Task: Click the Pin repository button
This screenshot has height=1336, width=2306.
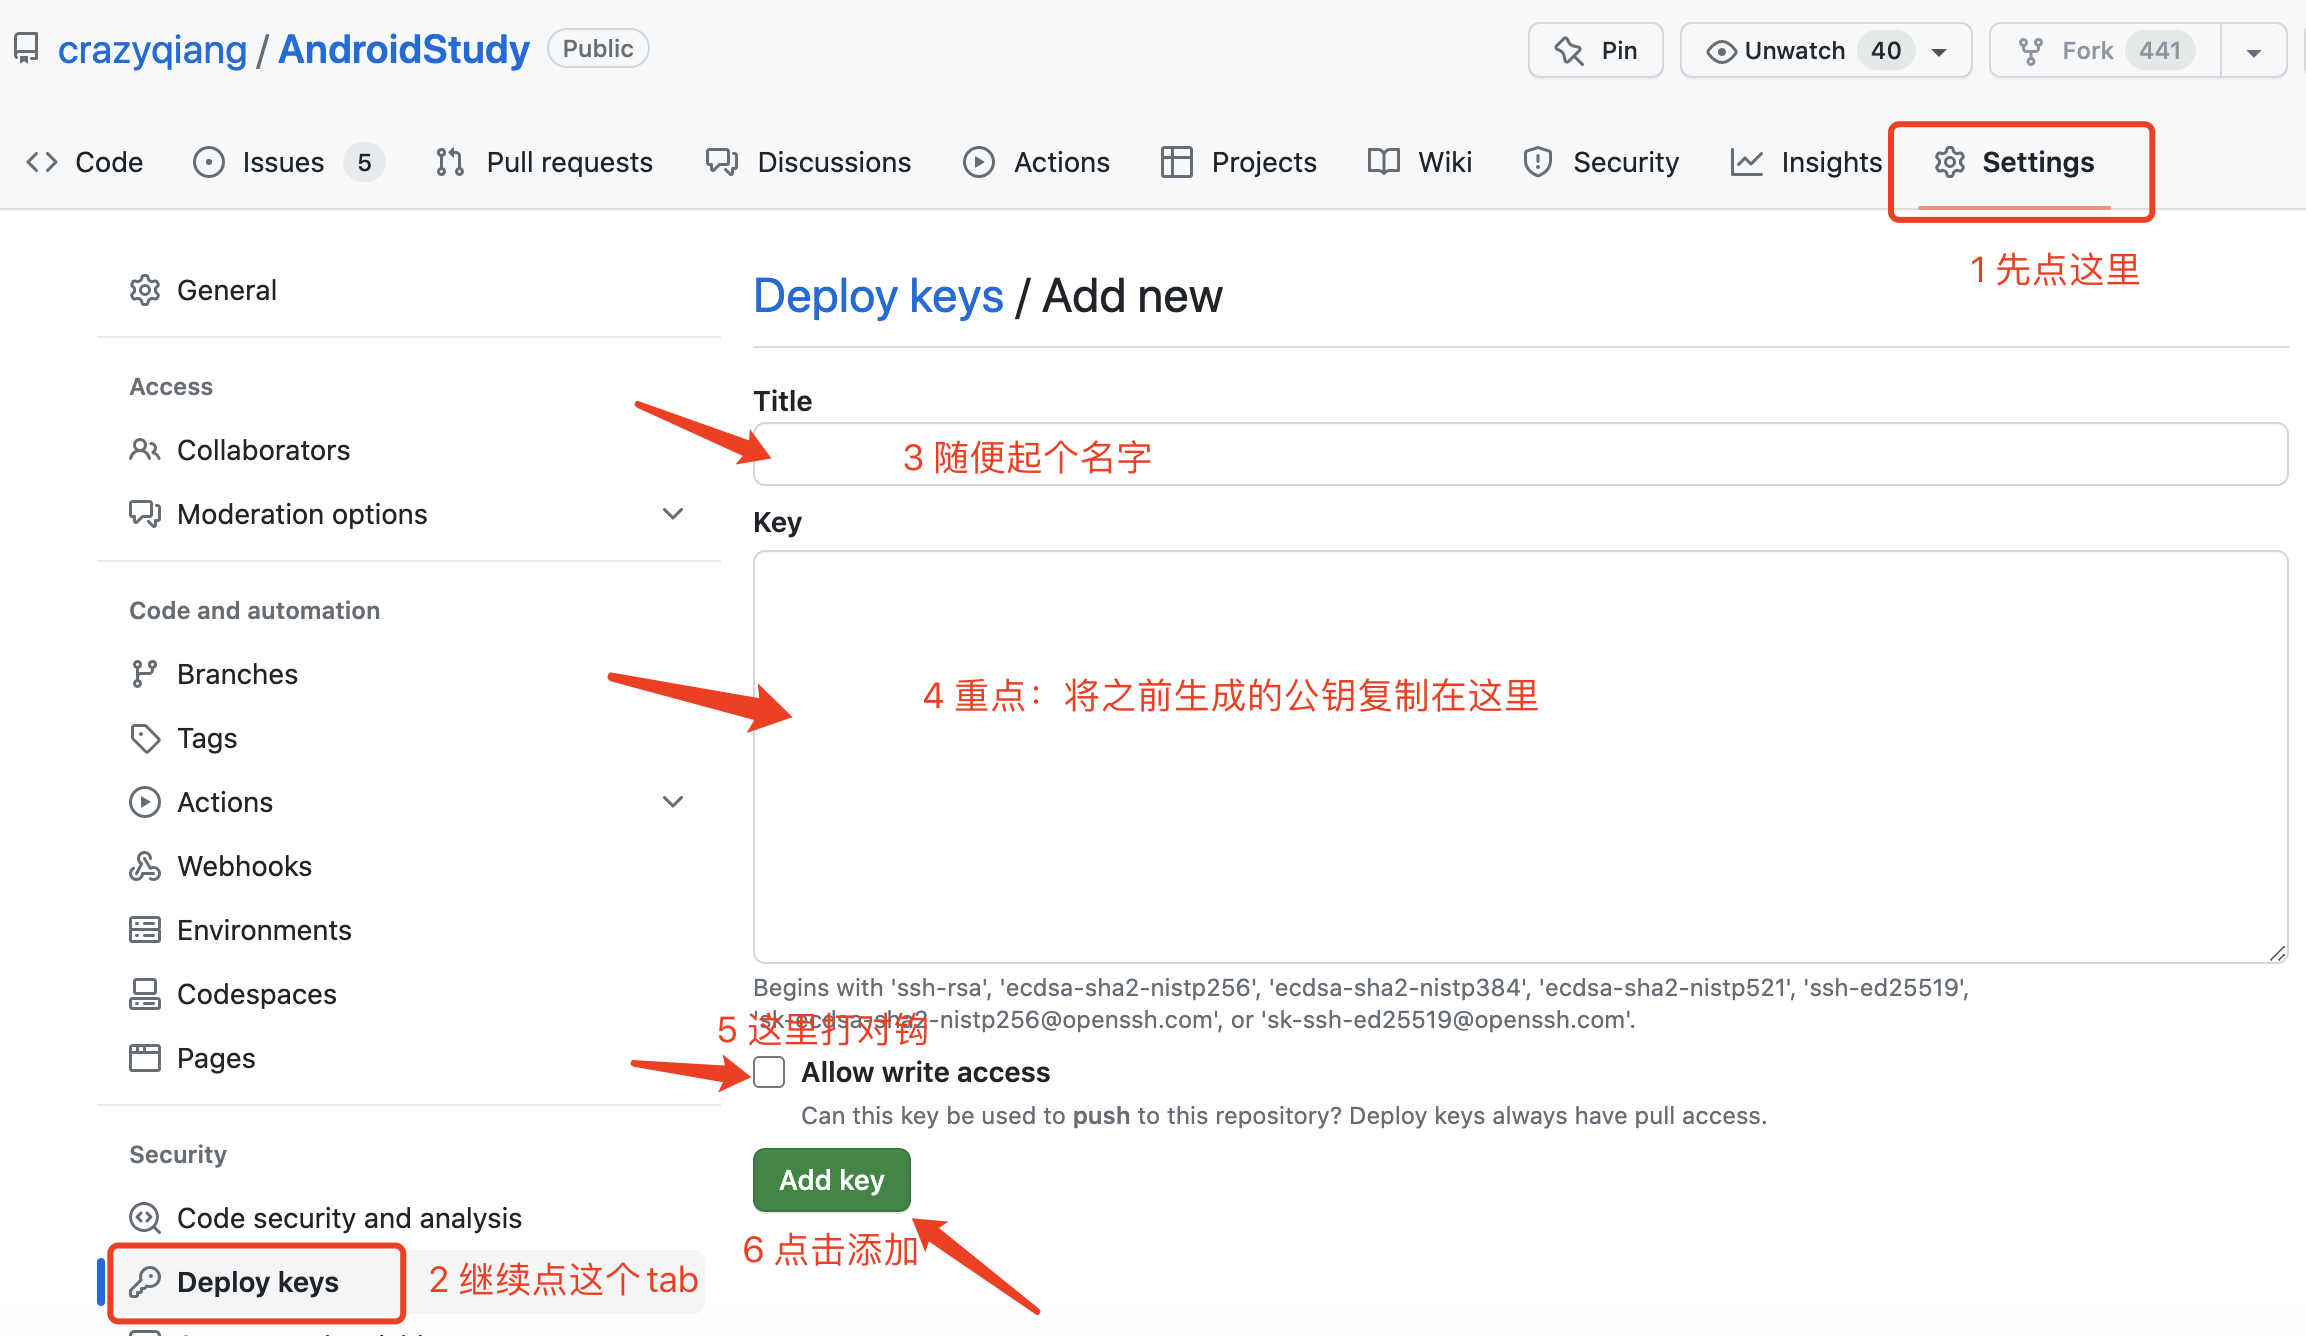Action: point(1595,51)
